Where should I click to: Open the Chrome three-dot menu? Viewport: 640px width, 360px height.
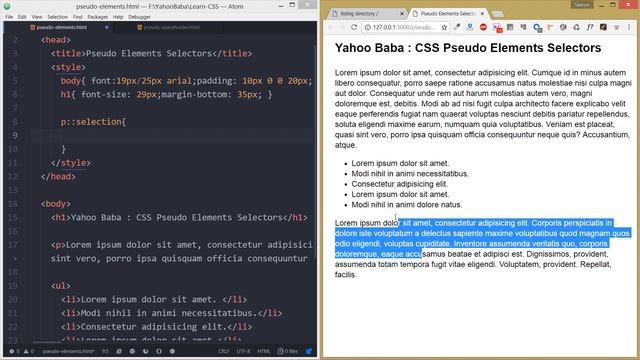coord(629,27)
